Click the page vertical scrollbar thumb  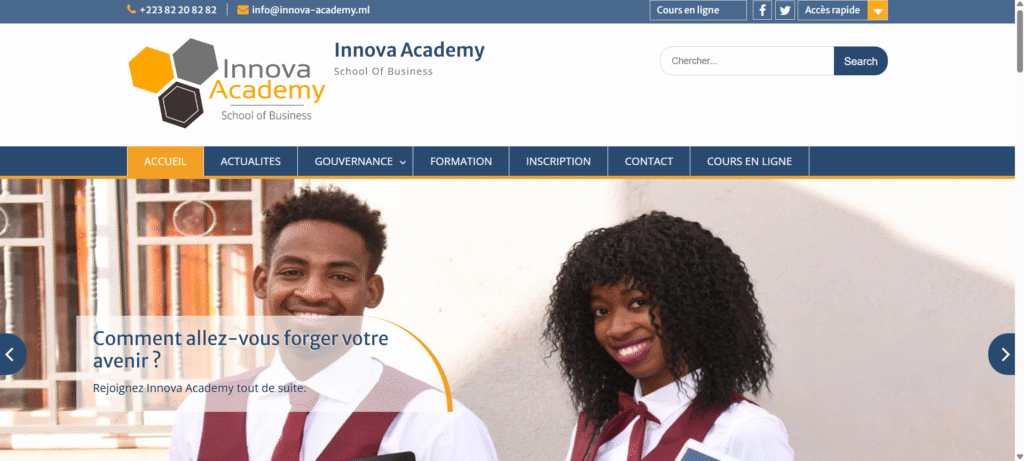(x=1019, y=40)
